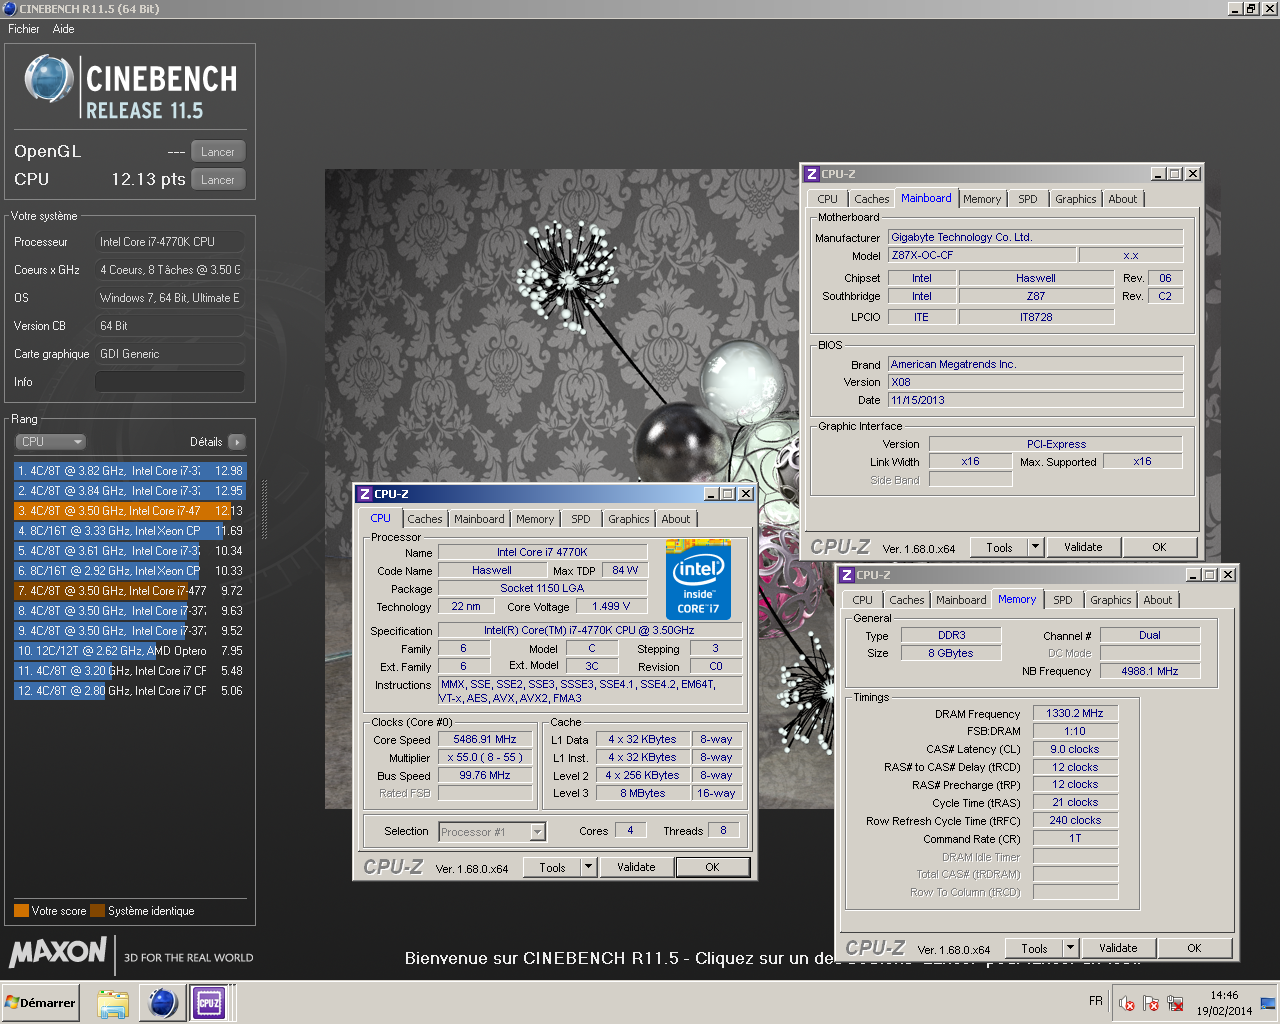Open the Processor #1 selection dropdown
Image resolution: width=1280 pixels, height=1024 pixels.
pyautogui.click(x=492, y=832)
